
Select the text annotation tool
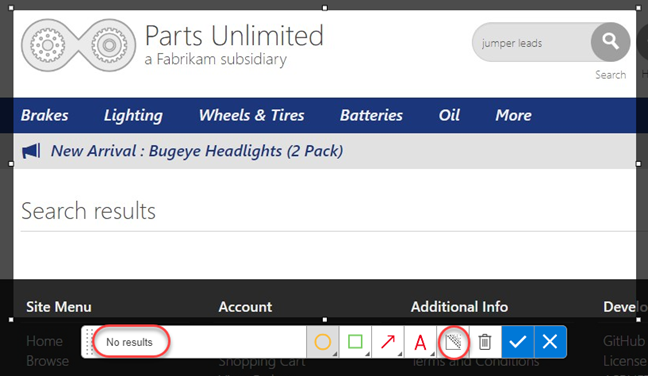[x=420, y=342]
